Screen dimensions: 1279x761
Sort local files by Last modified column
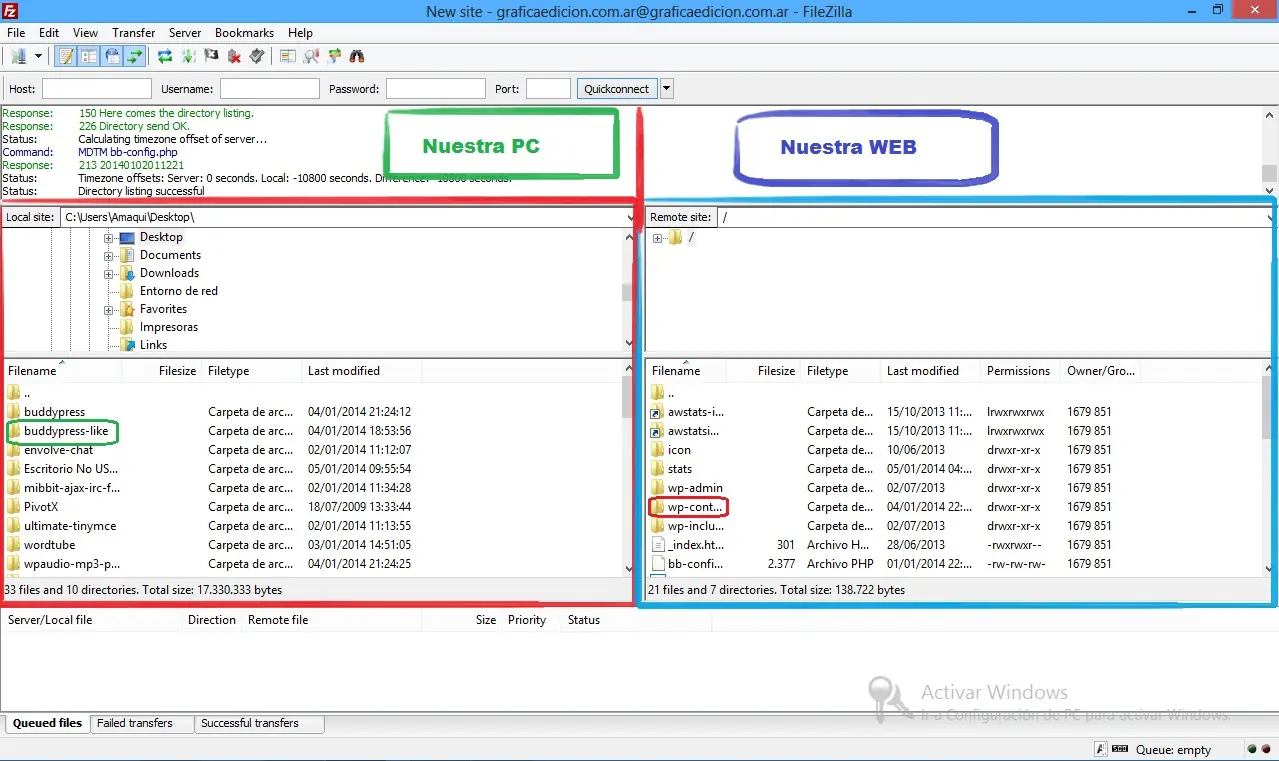[x=361, y=371]
